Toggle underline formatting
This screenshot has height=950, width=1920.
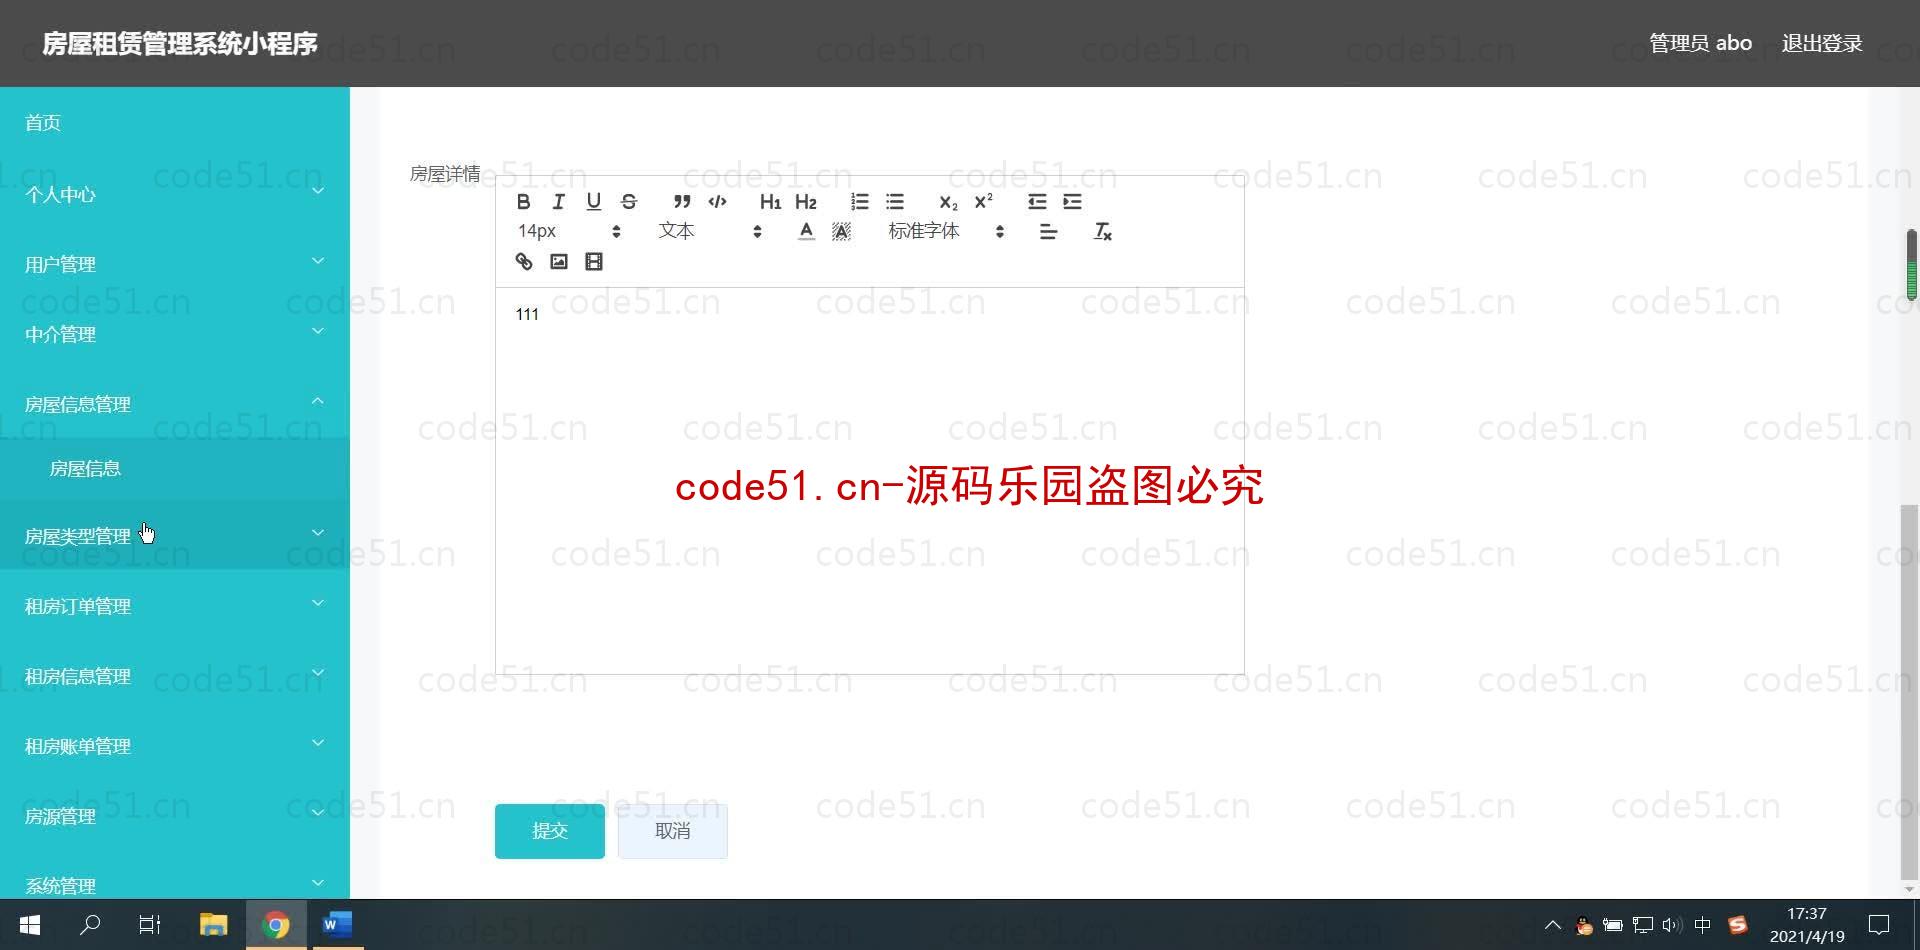coord(593,202)
